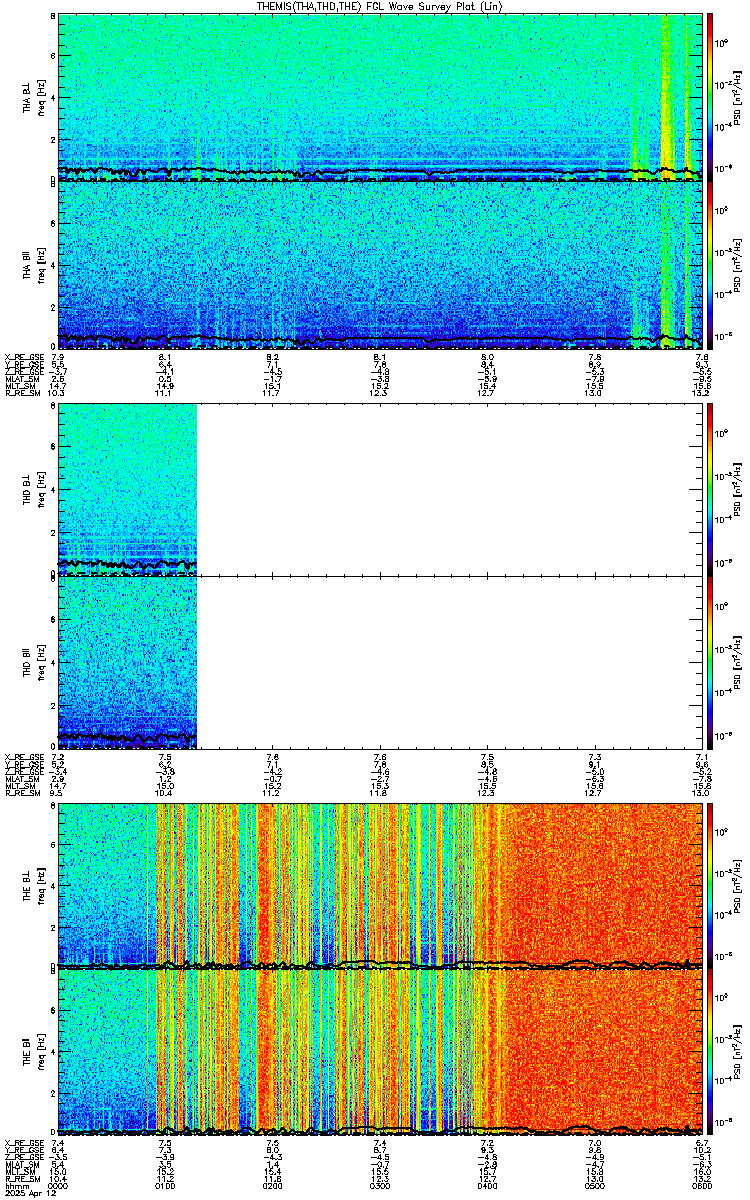The height and width of the screenshot is (1200, 750).
Task: Click the THA B-perpendicular PSD color bar
Action: pyautogui.click(x=711, y=95)
